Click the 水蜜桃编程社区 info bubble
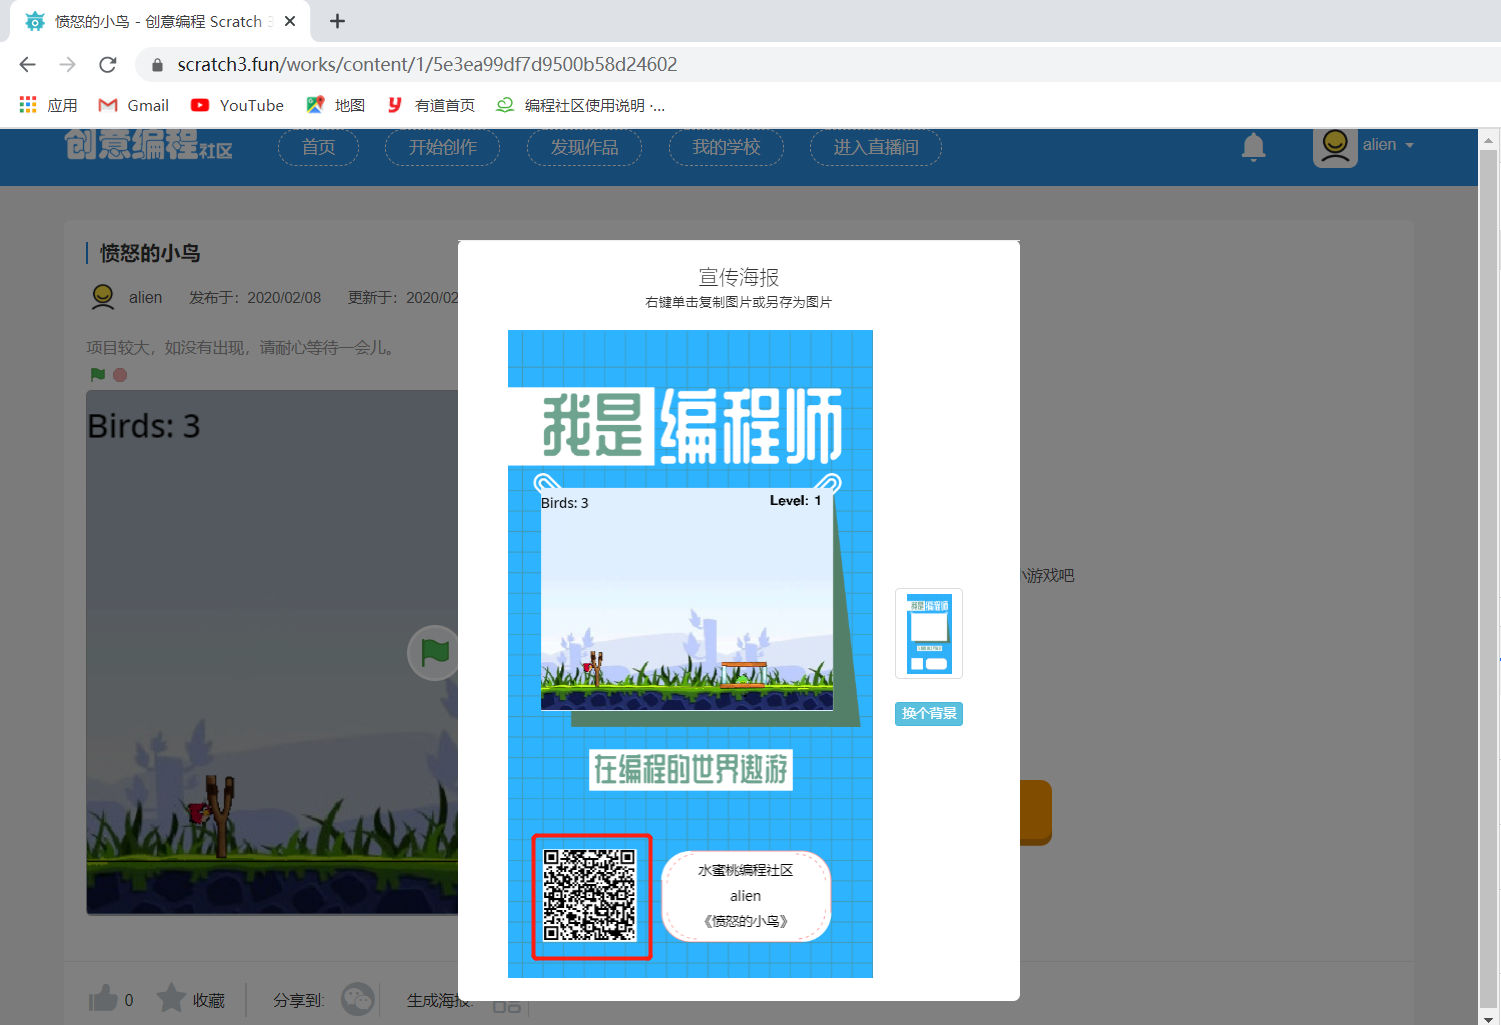The height and width of the screenshot is (1025, 1501). [x=746, y=896]
